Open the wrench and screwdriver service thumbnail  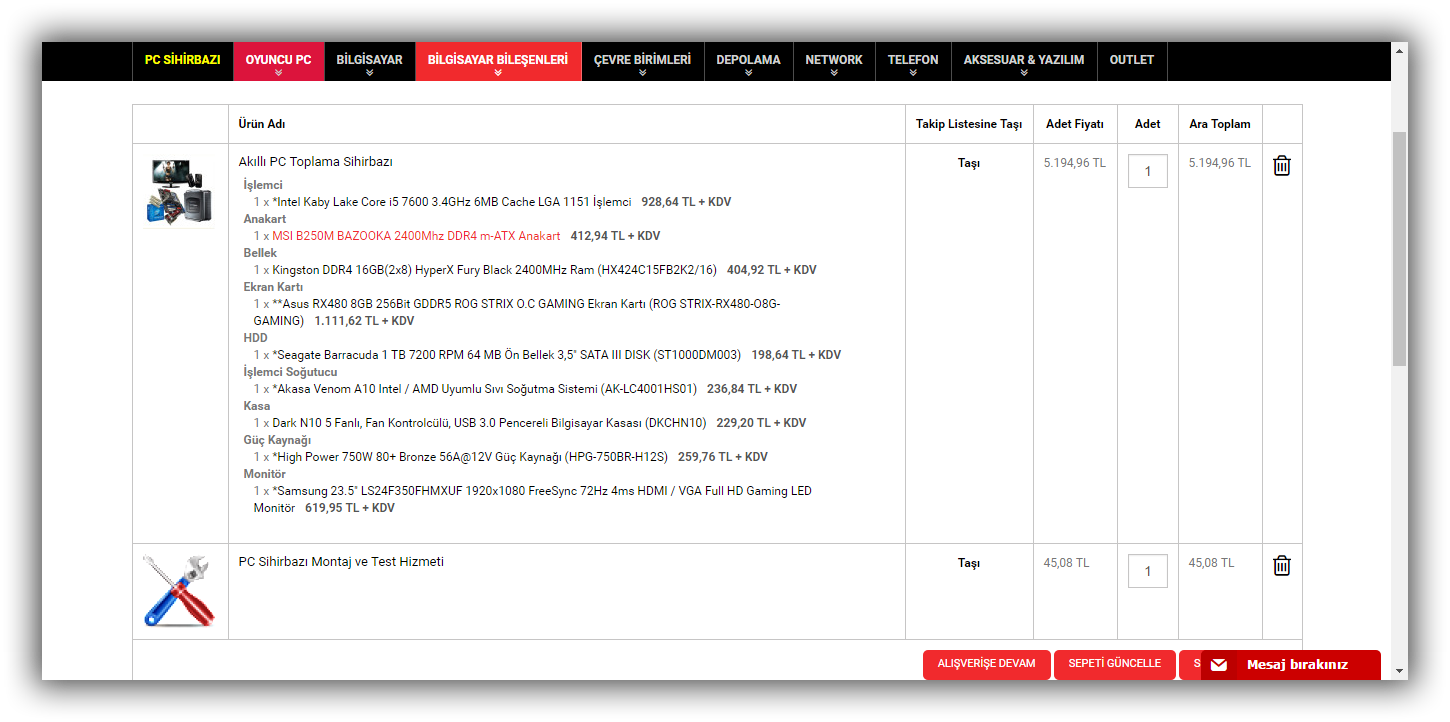click(180, 591)
